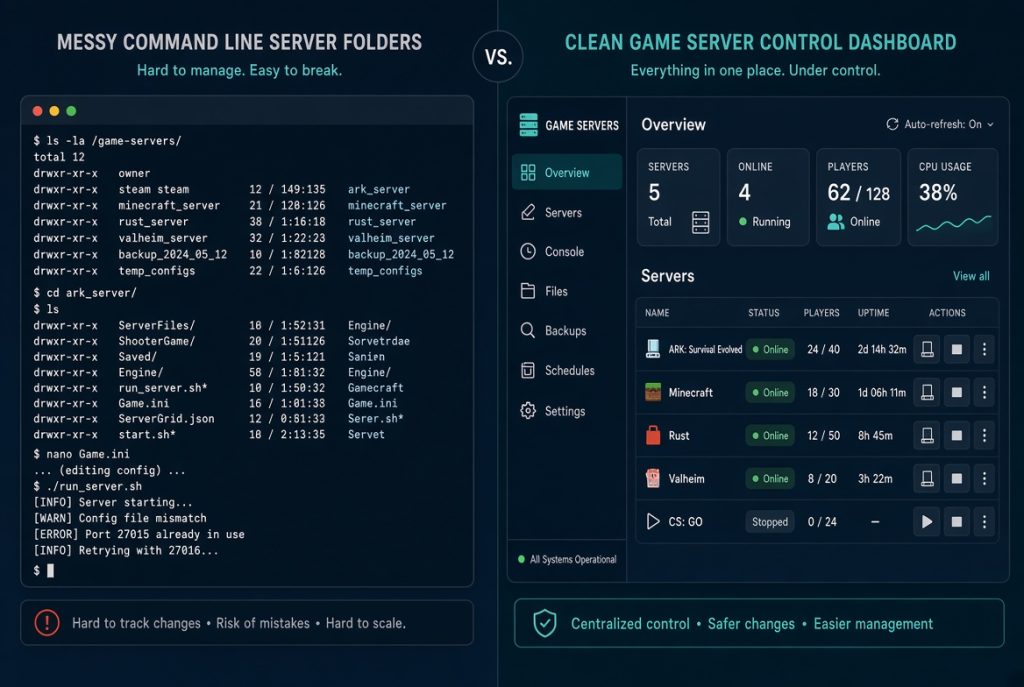Screen dimensions: 1024x687
Task: Click the Backups magnifier icon in sidebar
Action: pyautogui.click(x=528, y=330)
